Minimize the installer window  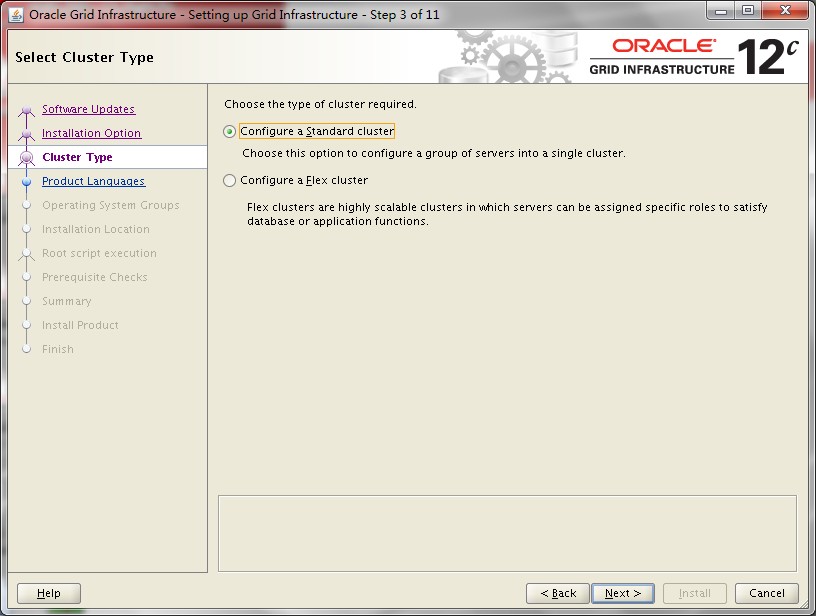(721, 11)
